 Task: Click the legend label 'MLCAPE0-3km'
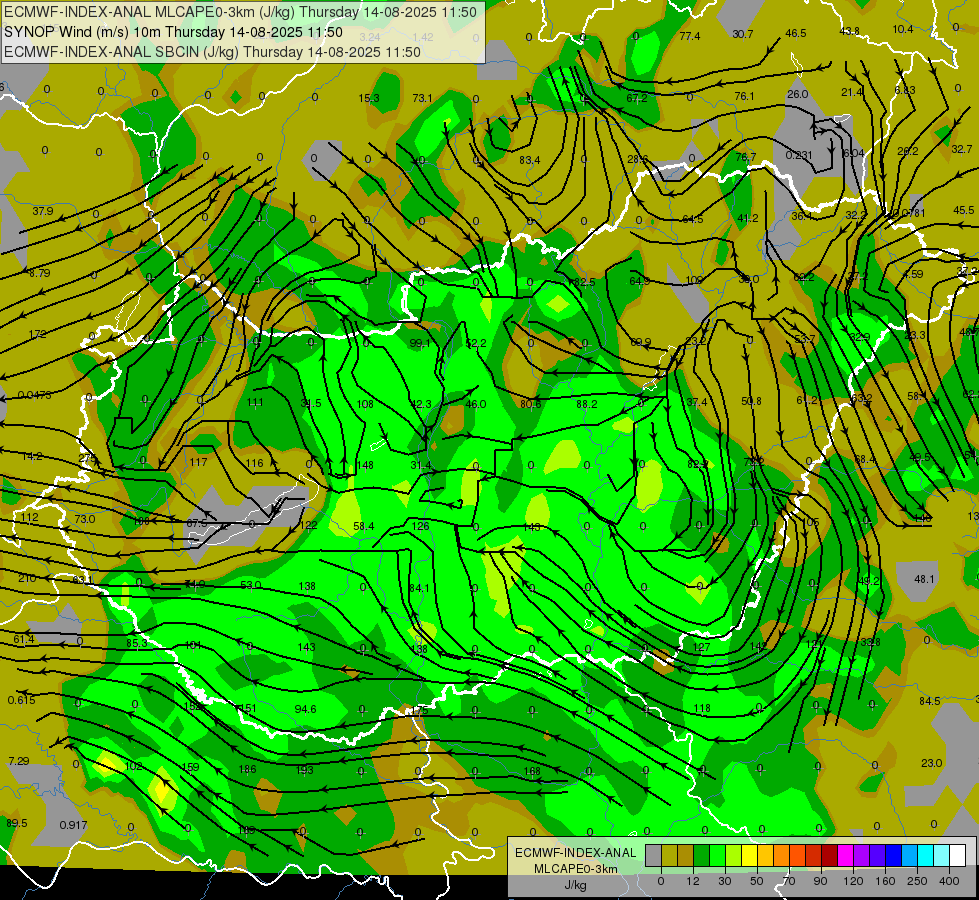575,868
